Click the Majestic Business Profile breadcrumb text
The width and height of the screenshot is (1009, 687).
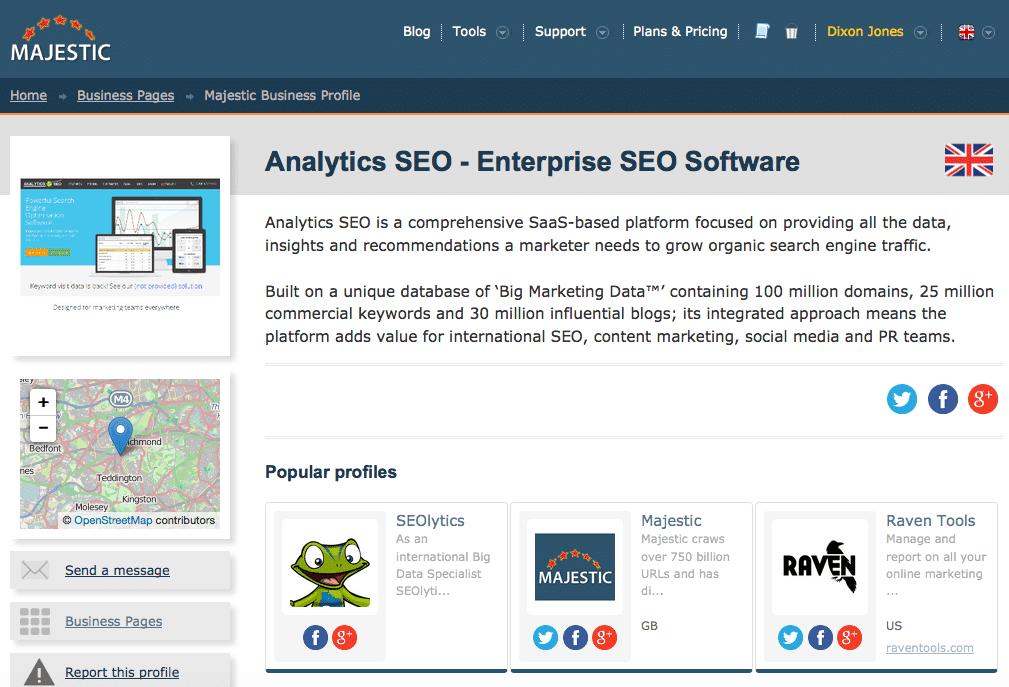pos(282,95)
